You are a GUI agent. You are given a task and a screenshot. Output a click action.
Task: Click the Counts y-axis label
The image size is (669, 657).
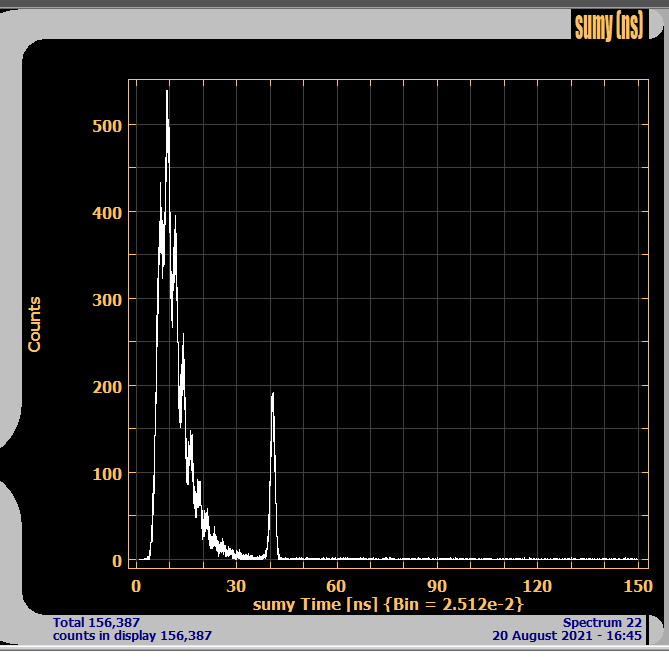(x=34, y=325)
